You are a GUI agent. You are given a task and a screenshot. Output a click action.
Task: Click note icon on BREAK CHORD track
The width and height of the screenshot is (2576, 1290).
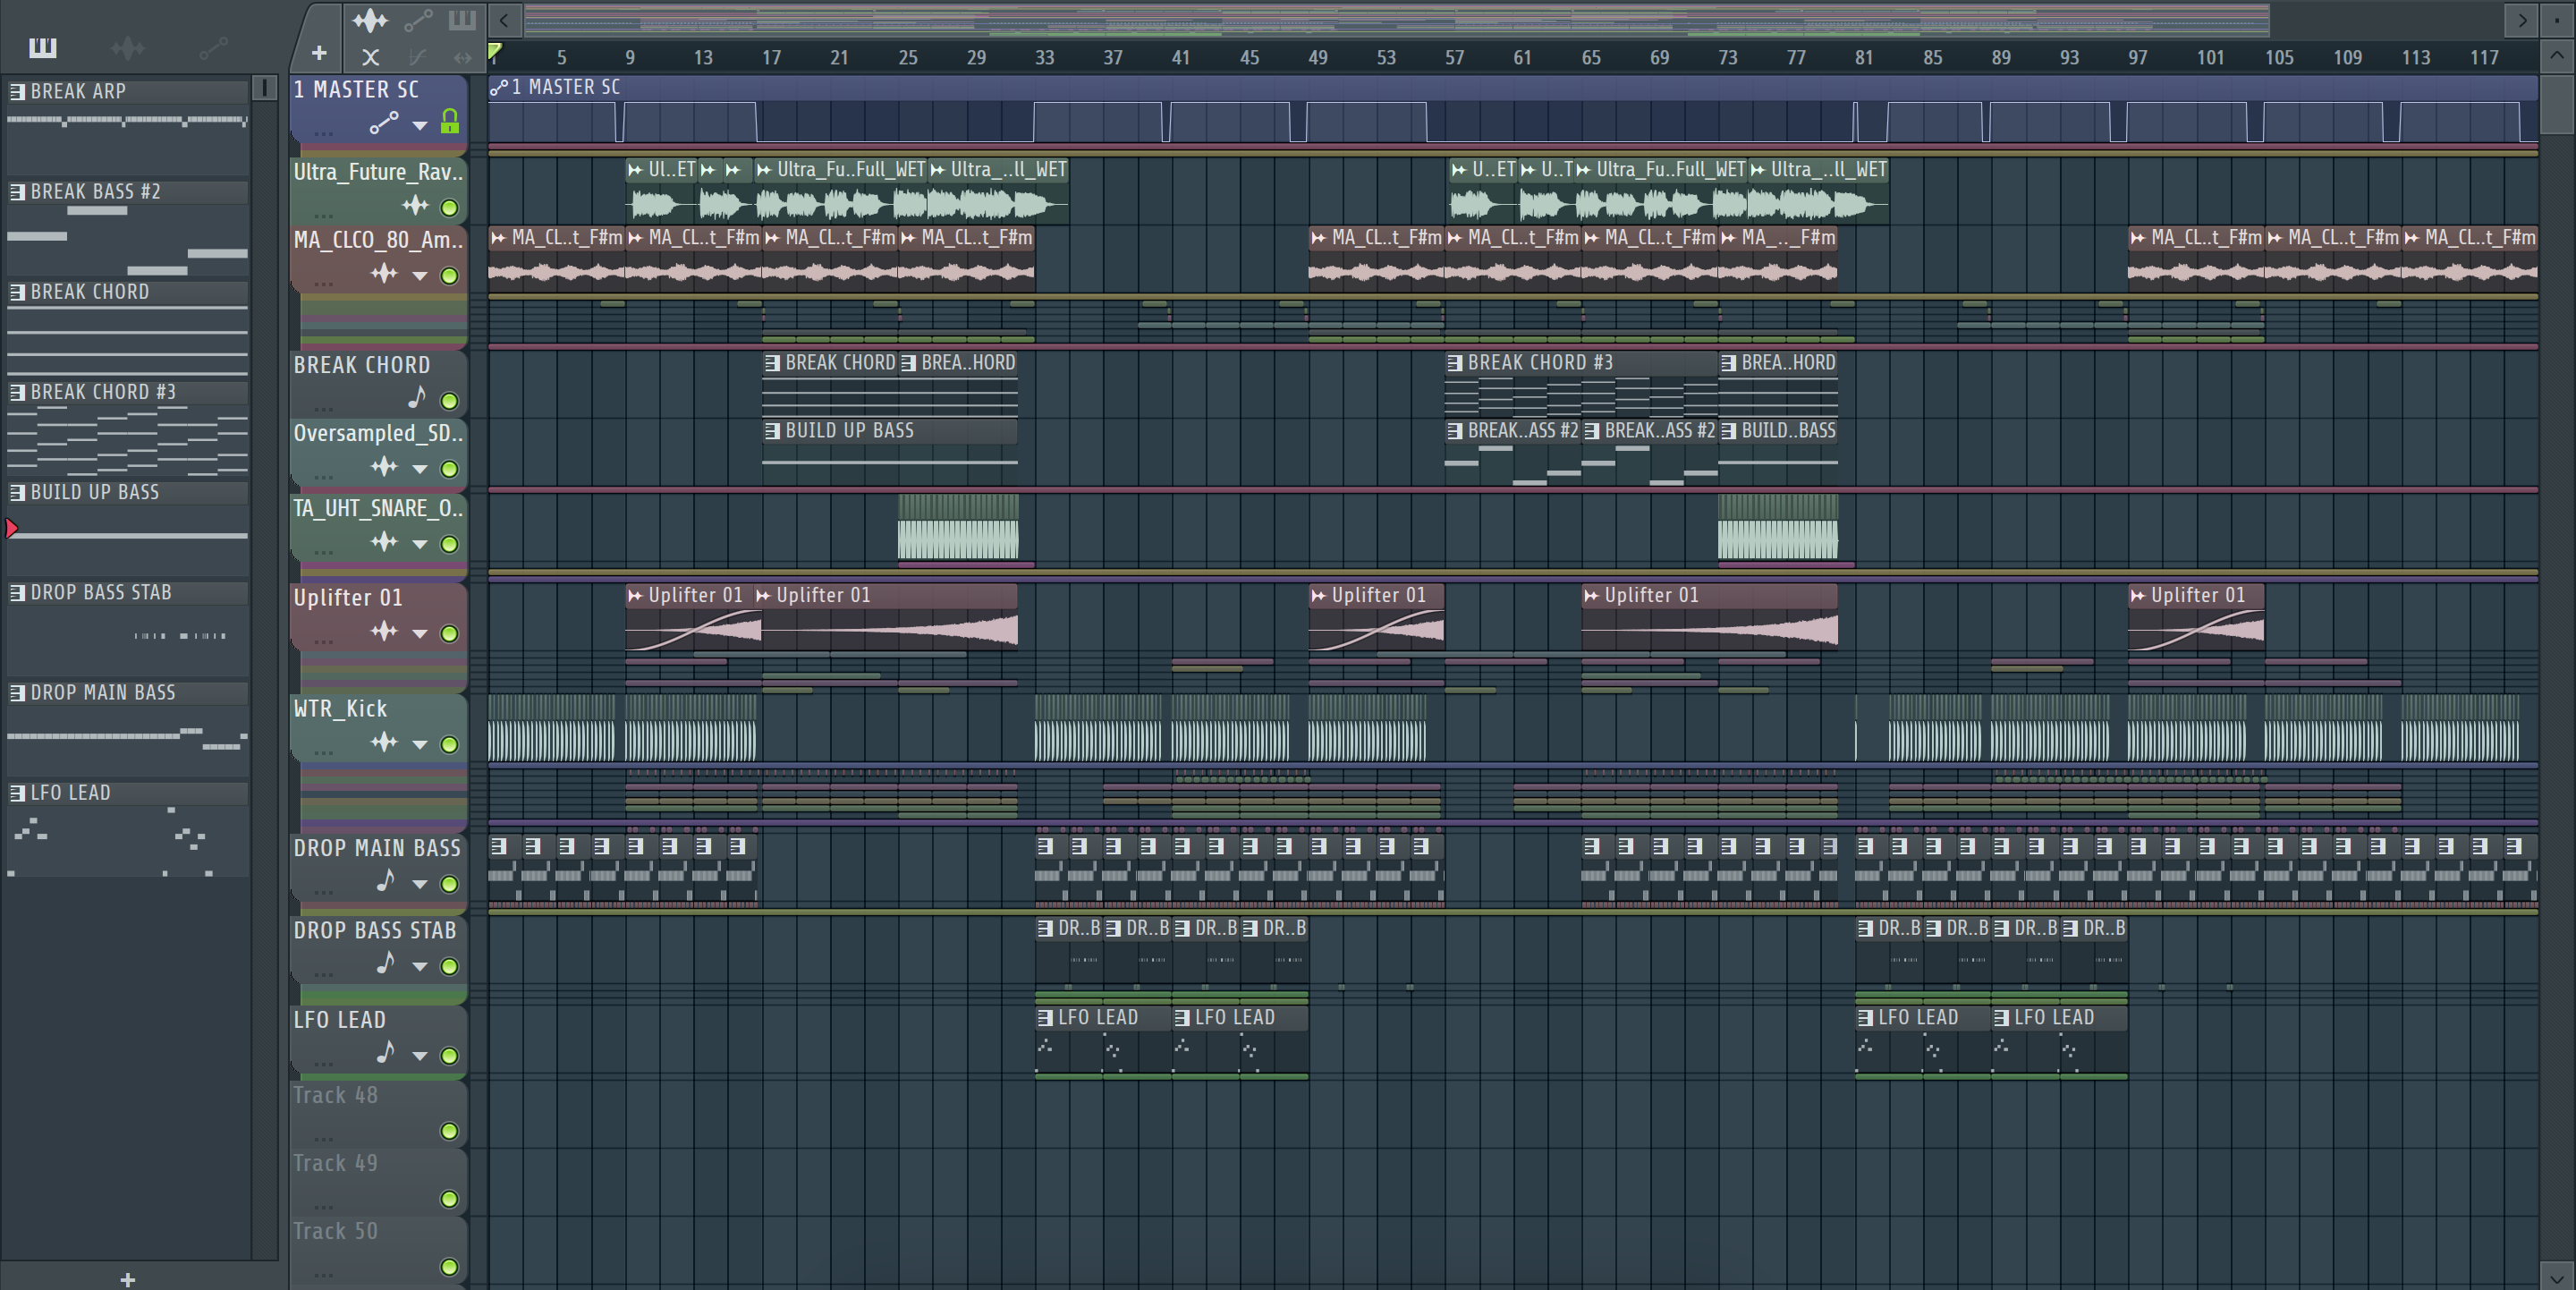417,398
